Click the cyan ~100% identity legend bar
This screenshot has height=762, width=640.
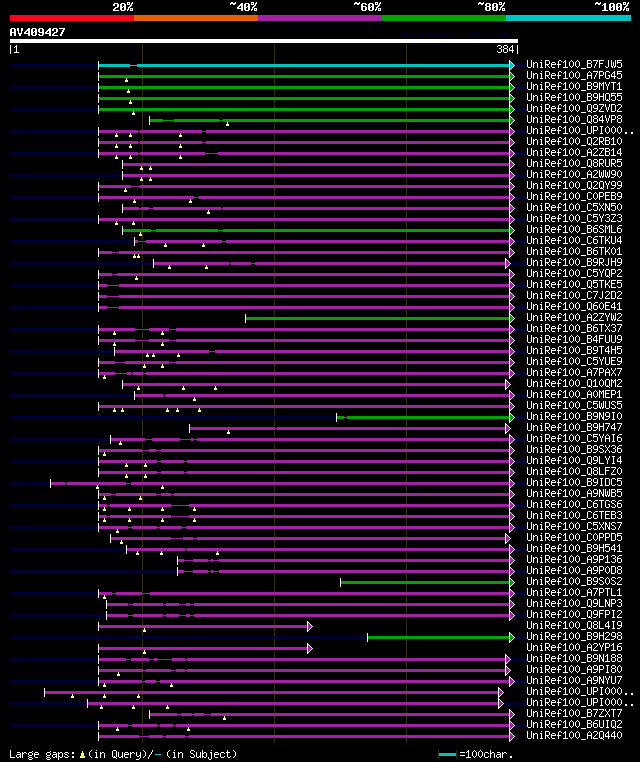[x=568, y=18]
